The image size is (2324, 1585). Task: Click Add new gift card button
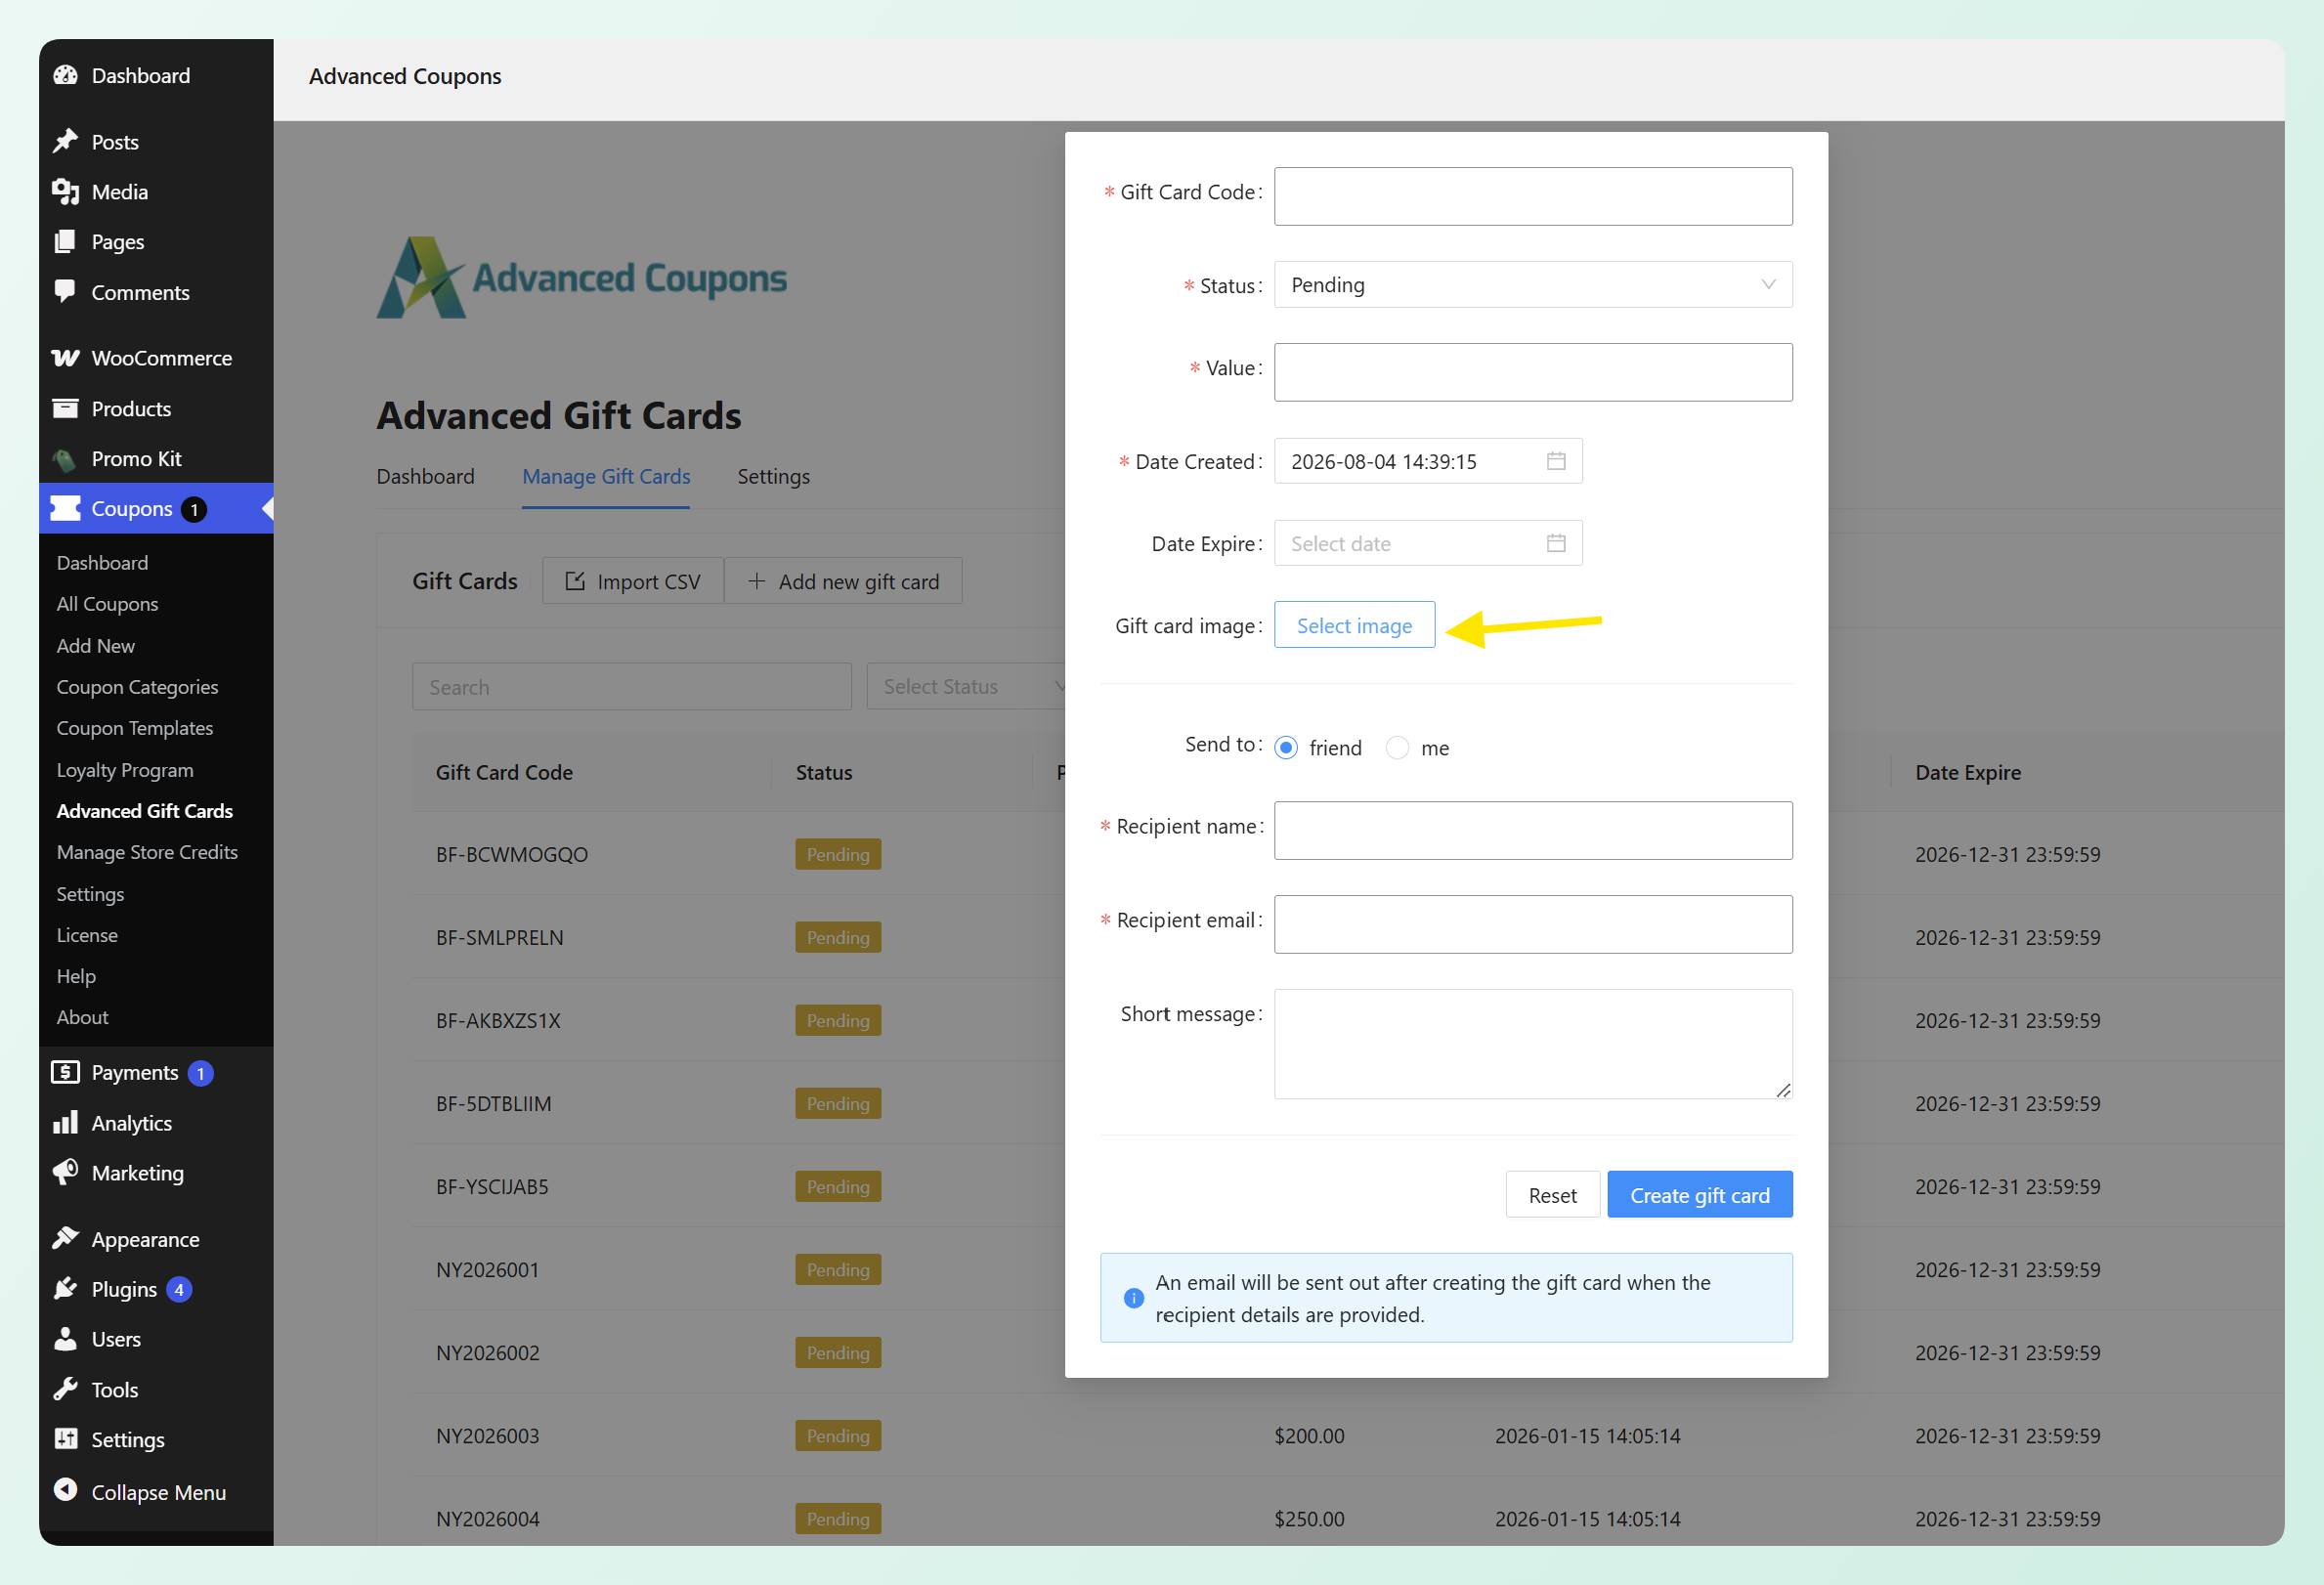pos(843,581)
